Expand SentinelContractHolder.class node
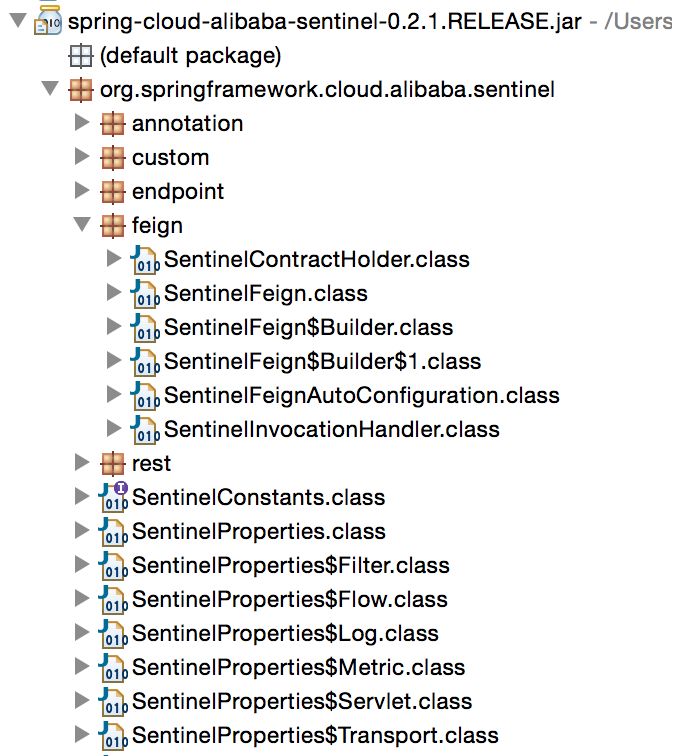 pos(114,260)
